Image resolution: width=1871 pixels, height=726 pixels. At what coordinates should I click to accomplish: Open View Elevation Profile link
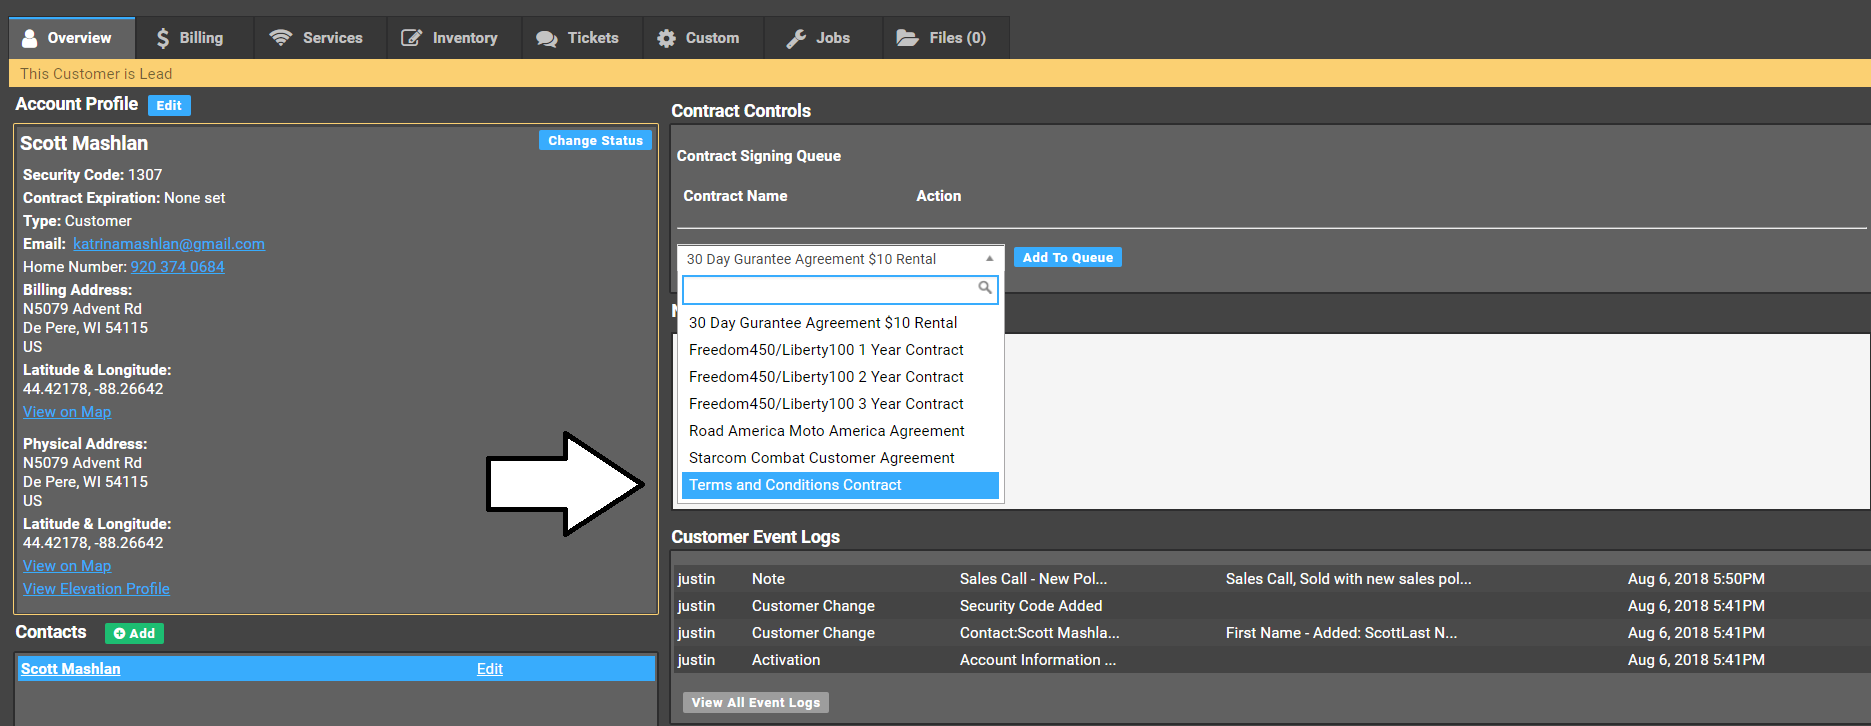[96, 589]
